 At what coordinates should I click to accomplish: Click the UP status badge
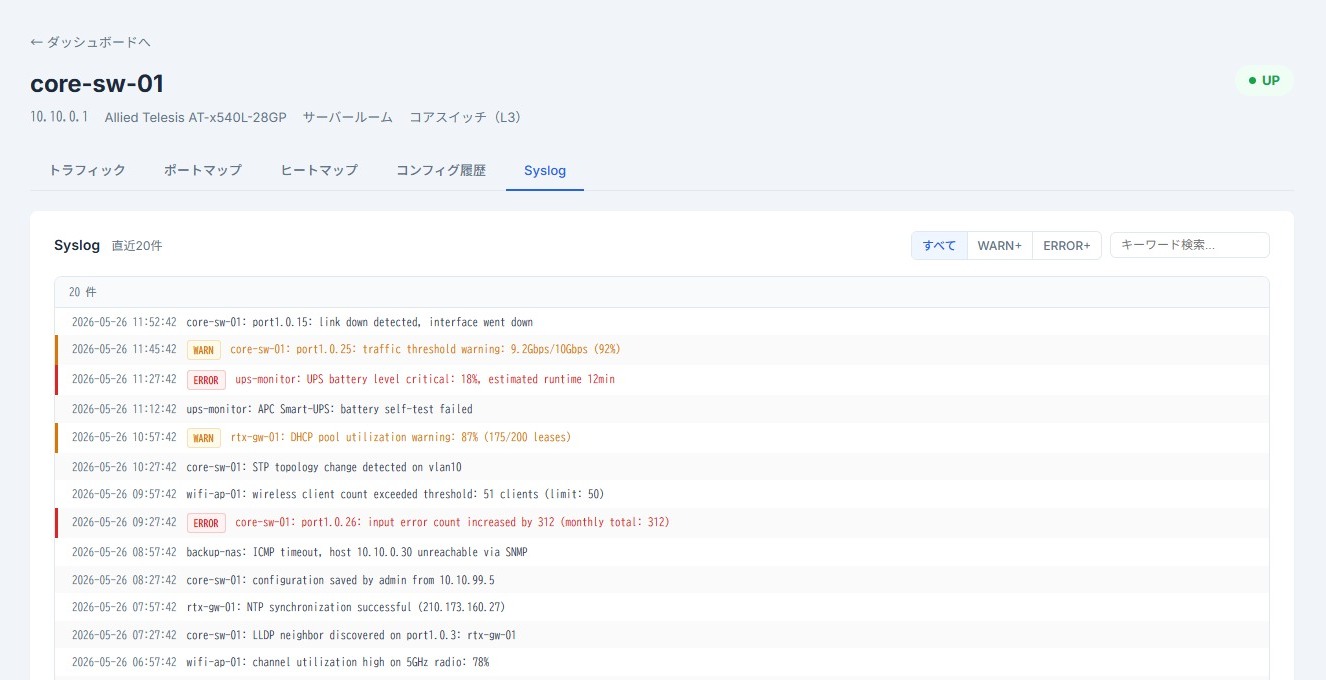pos(1264,80)
